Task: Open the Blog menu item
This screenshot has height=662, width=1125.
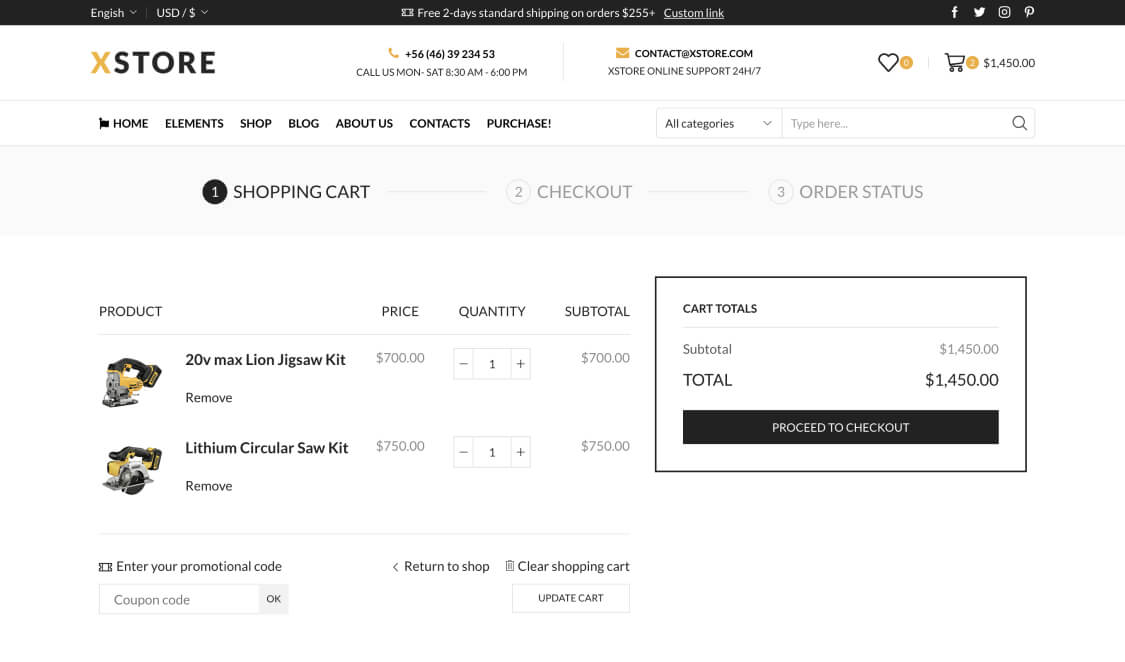Action: click(303, 123)
